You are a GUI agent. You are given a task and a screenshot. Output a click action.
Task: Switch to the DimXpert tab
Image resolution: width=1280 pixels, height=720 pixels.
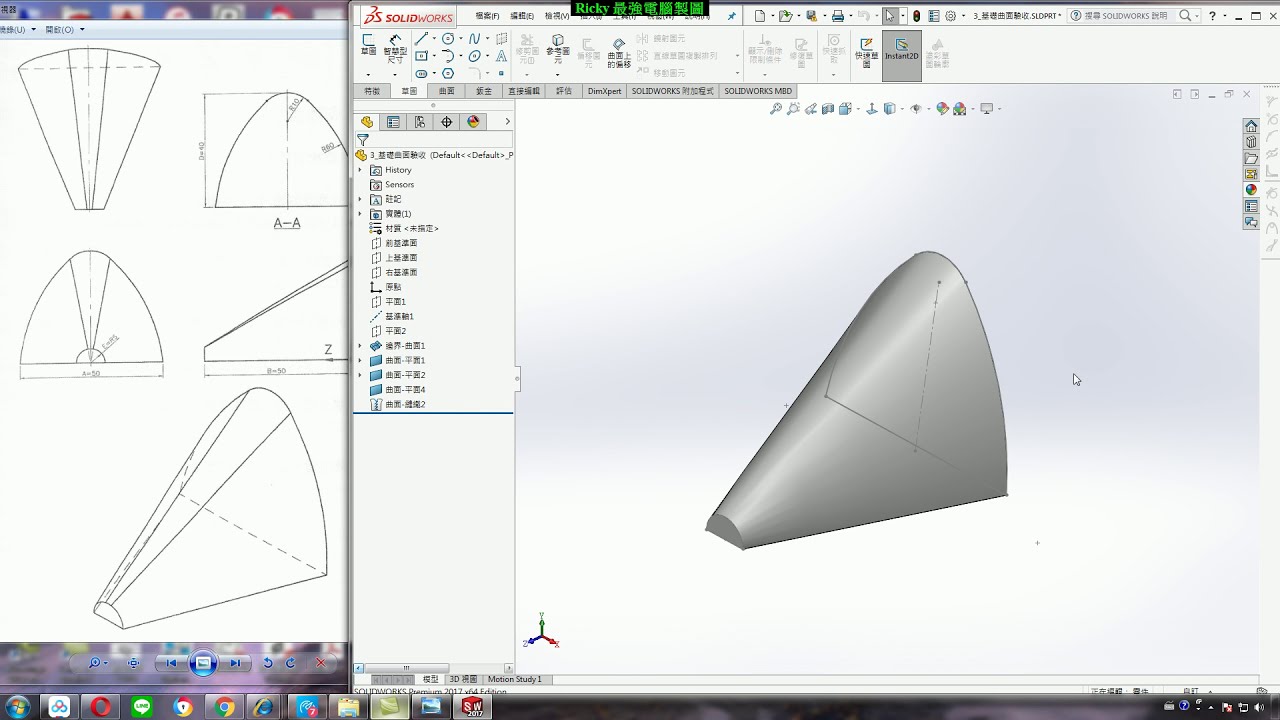604,91
